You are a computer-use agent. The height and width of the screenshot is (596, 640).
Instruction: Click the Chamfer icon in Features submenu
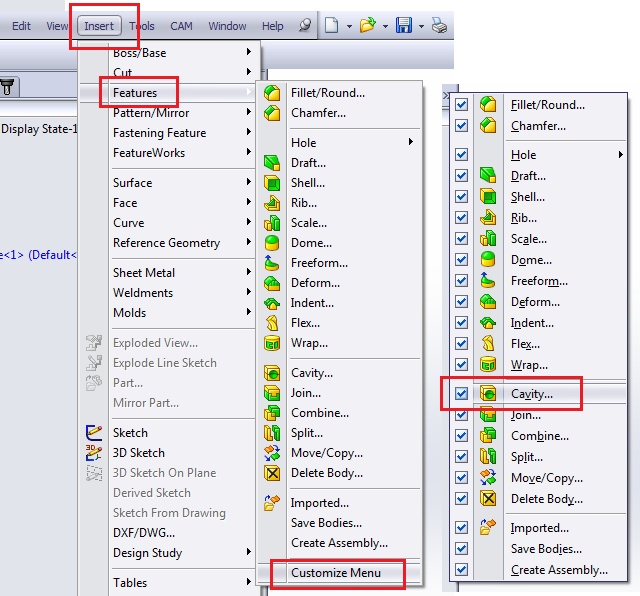point(272,113)
